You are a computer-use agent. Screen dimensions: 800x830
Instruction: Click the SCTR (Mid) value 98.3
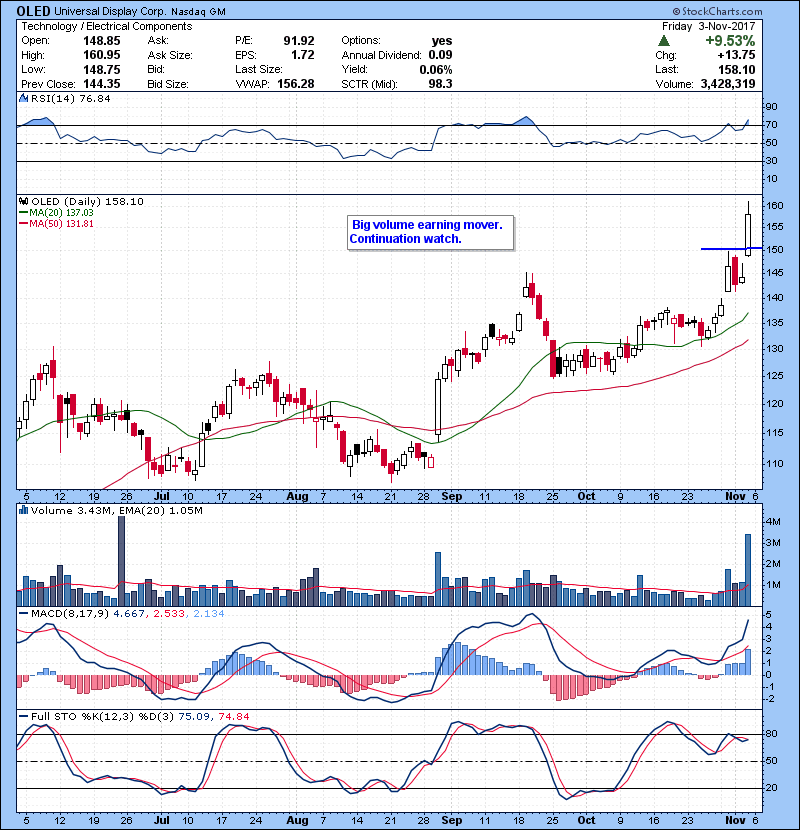[x=441, y=84]
